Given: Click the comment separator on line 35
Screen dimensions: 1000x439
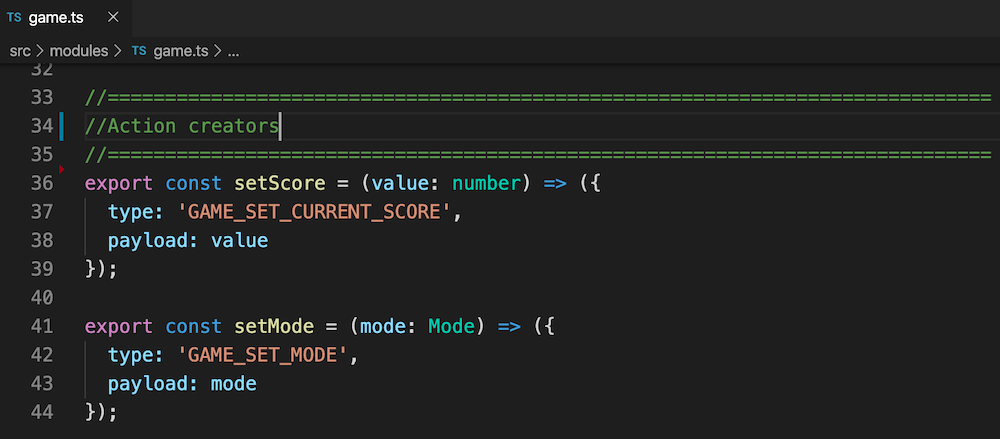Looking at the screenshot, I should [538, 155].
